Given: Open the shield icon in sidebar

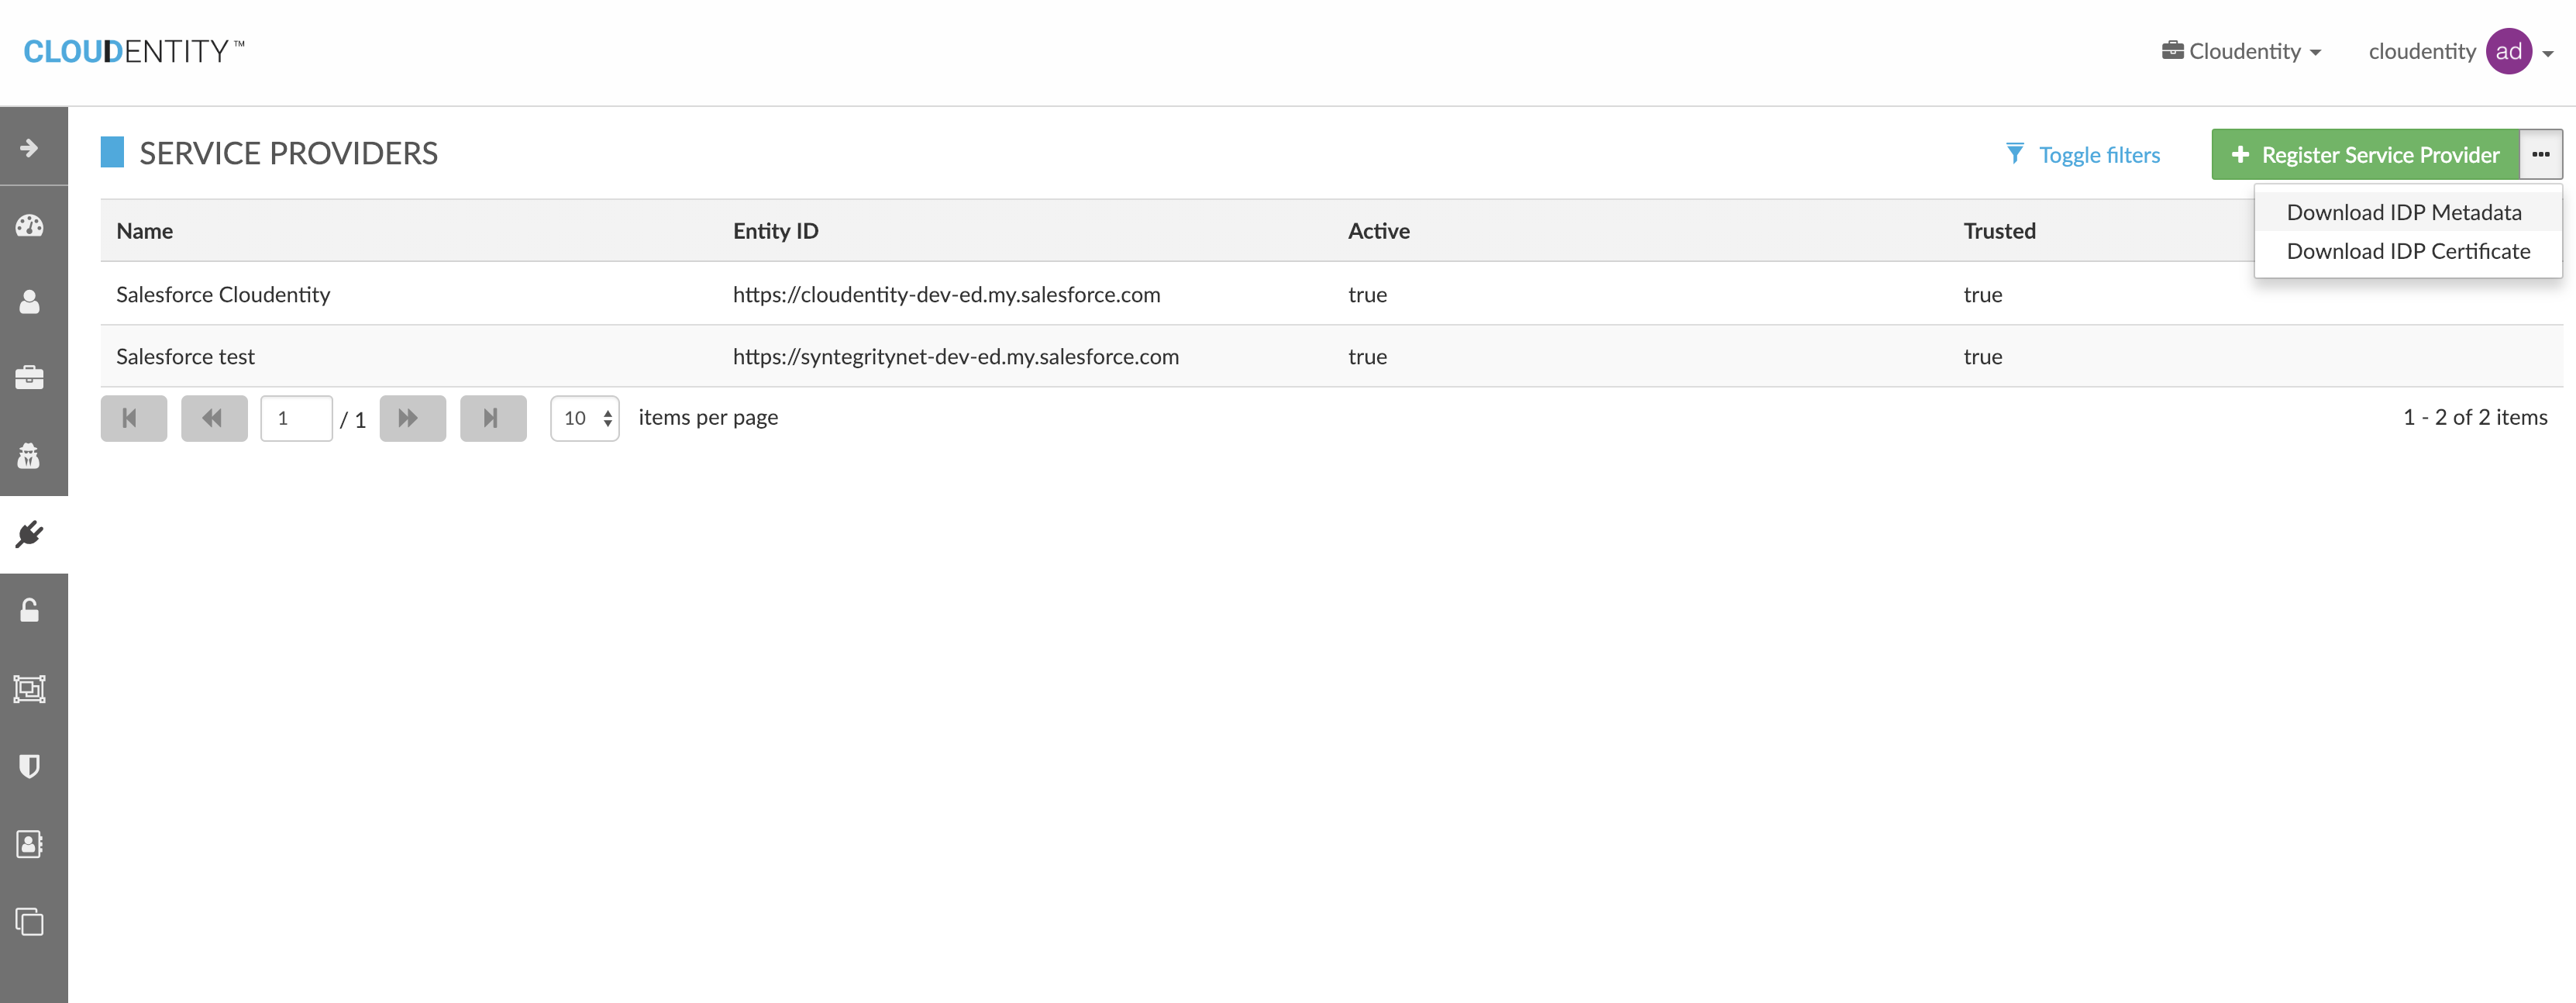Looking at the screenshot, I should pyautogui.click(x=30, y=766).
